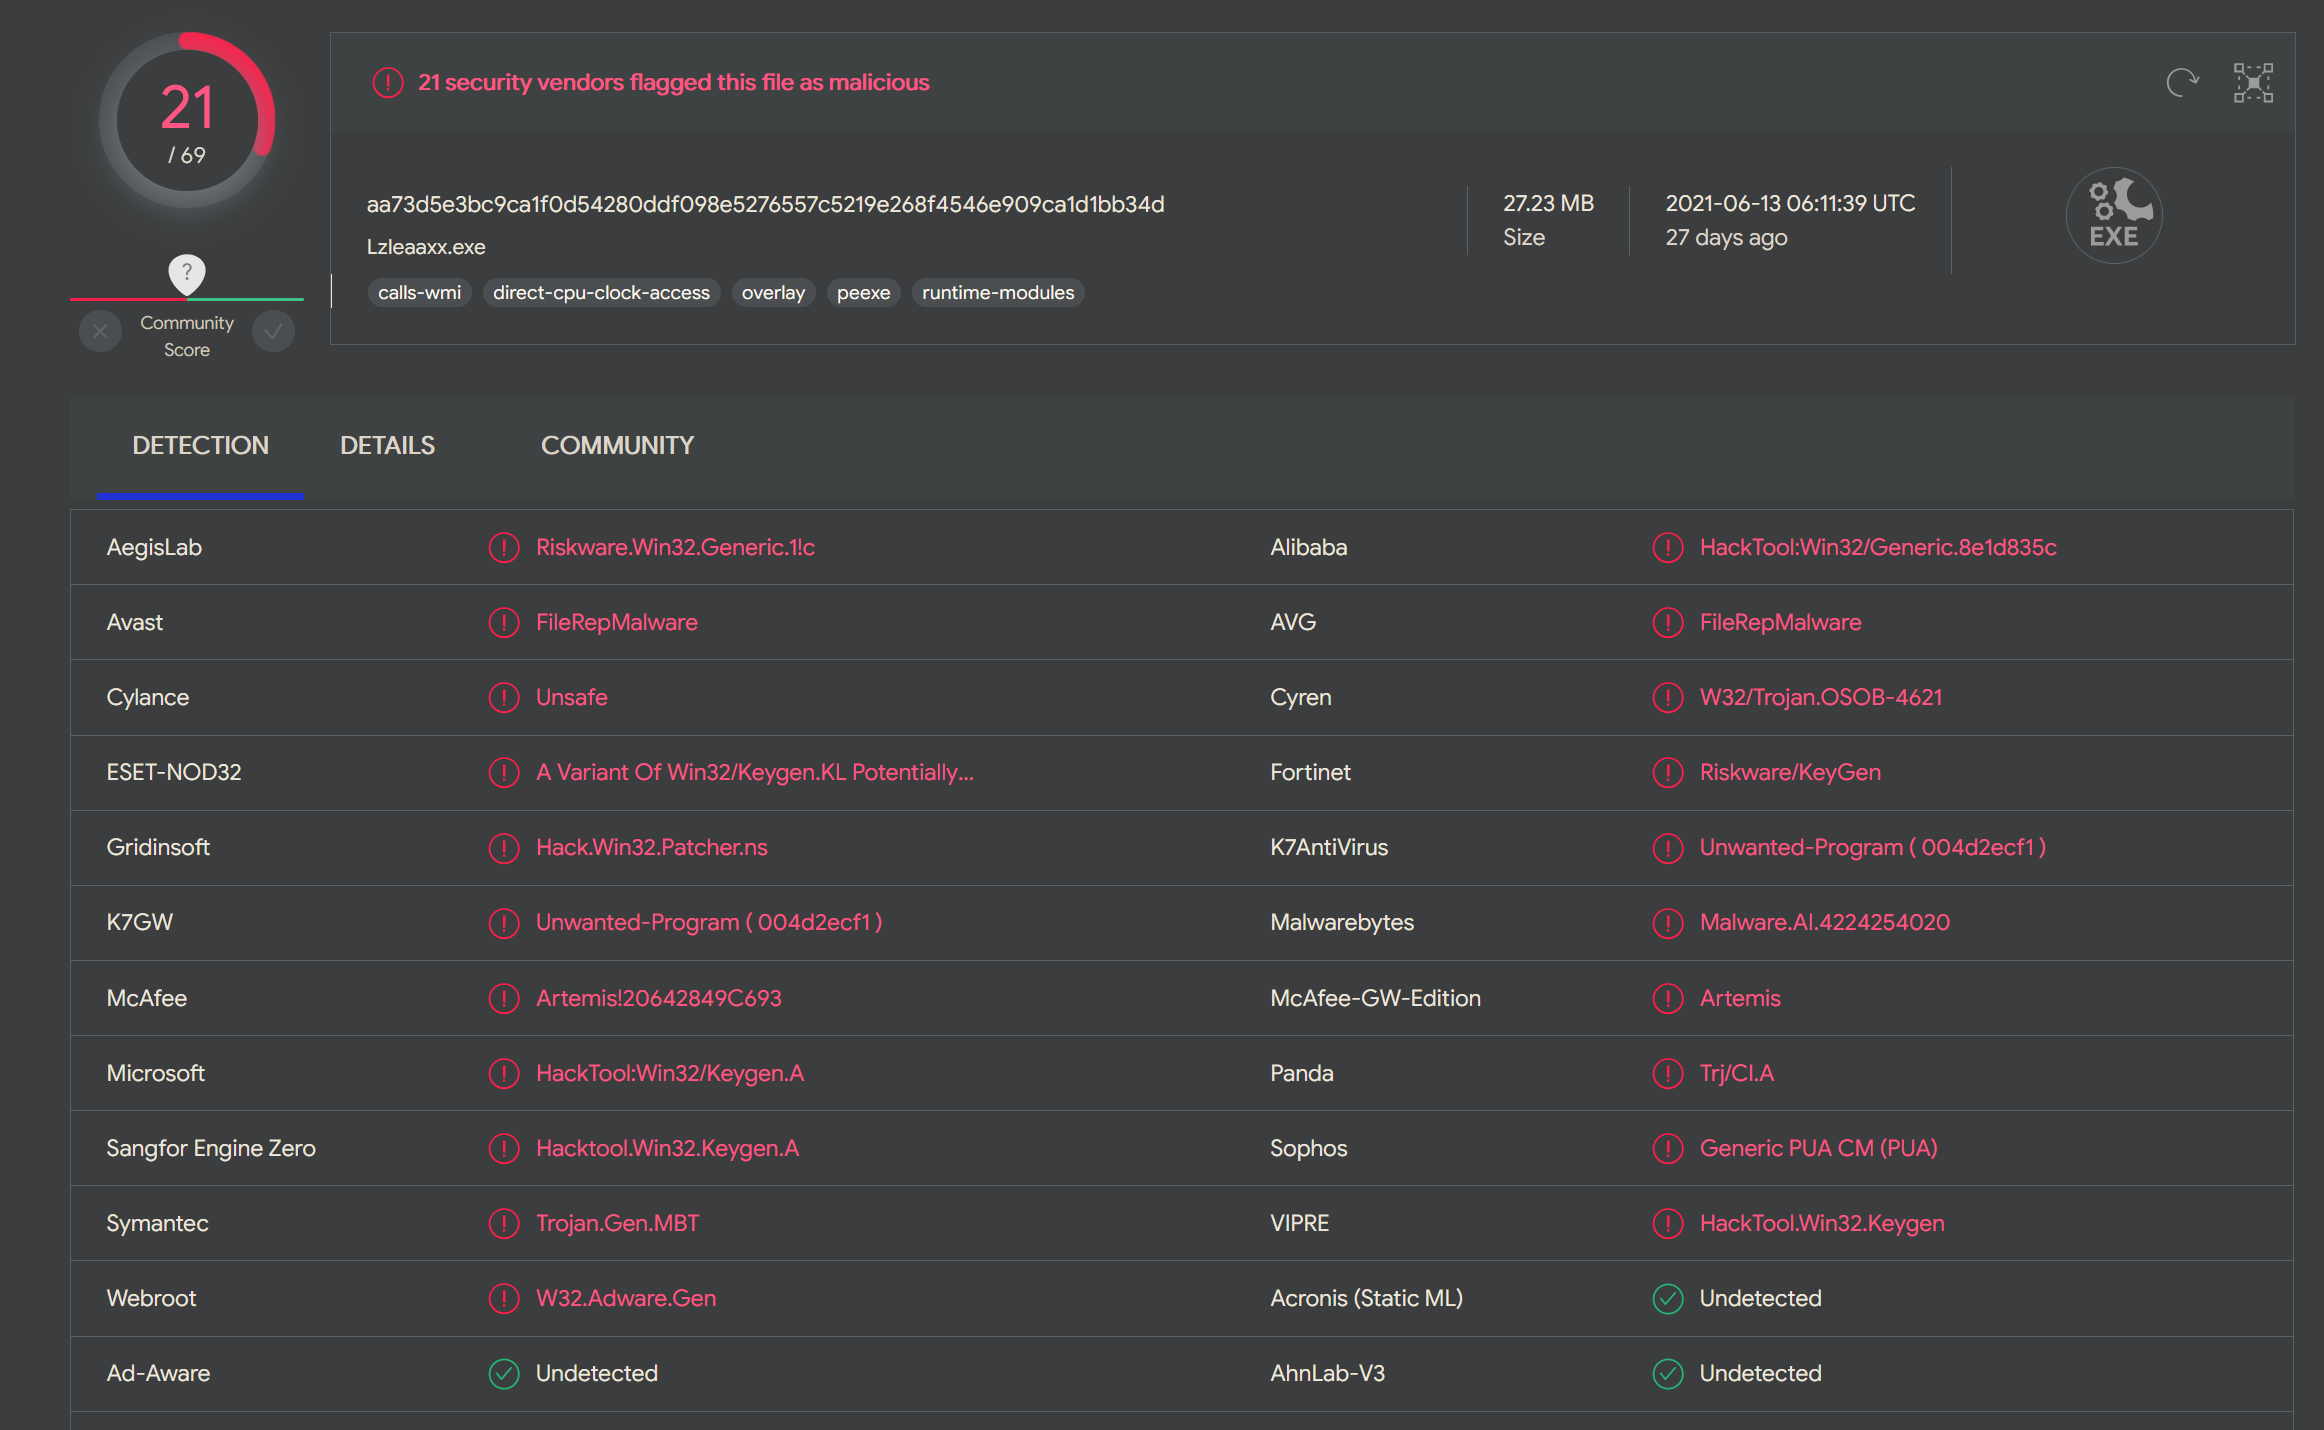This screenshot has width=2324, height=1430.
Task: Click the Gridinsoft vendor name
Action: pyautogui.click(x=158, y=847)
